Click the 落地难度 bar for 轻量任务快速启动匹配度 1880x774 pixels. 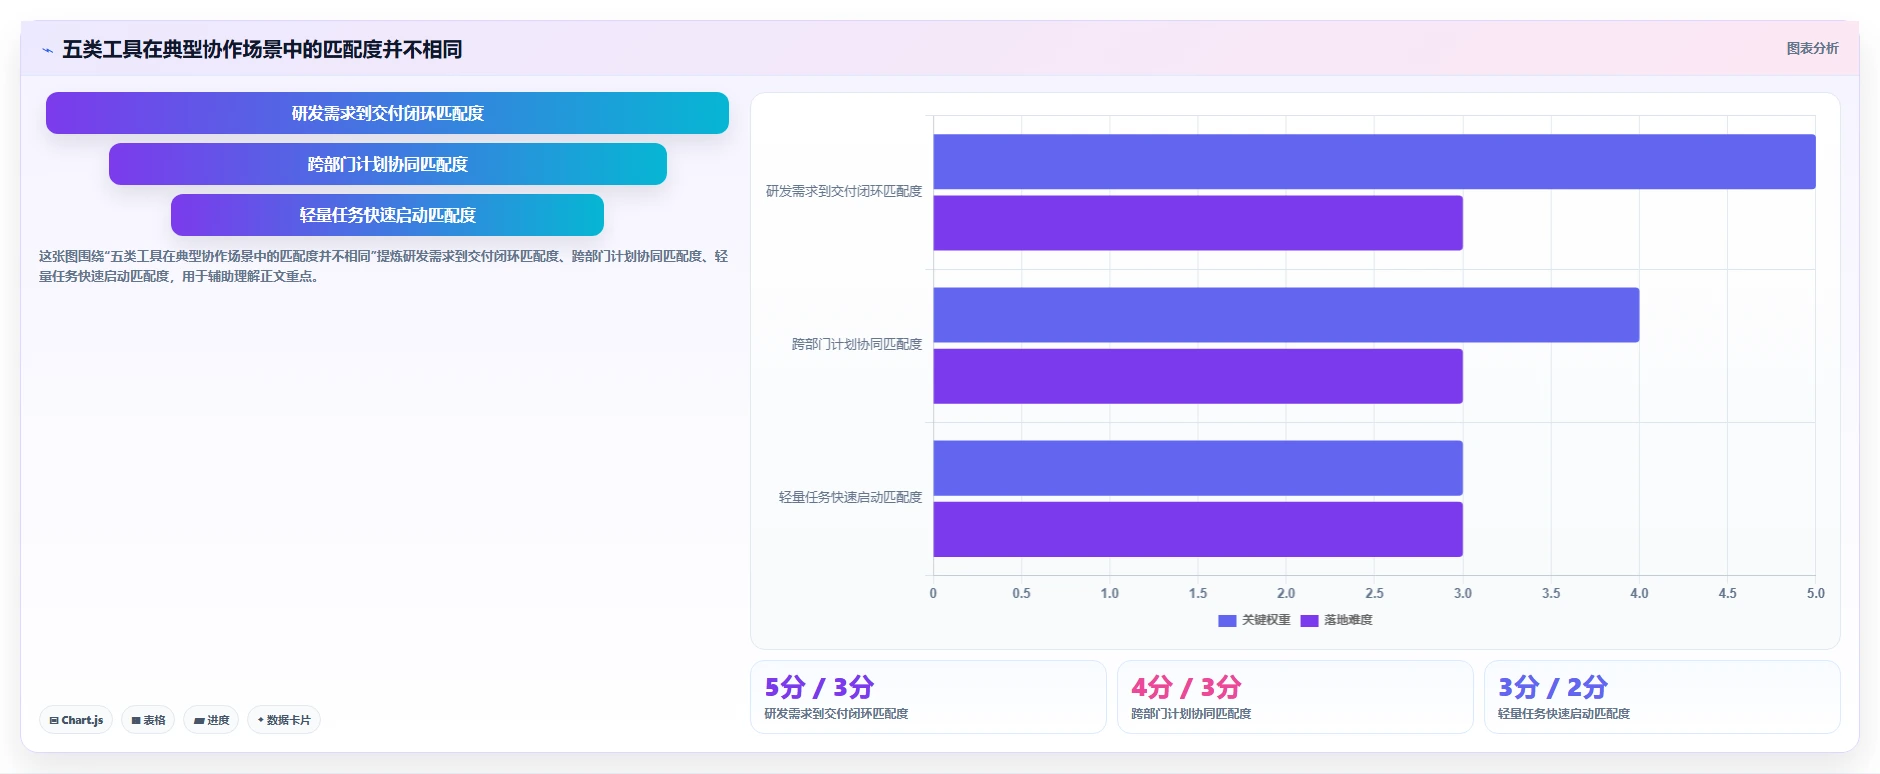tap(1198, 529)
